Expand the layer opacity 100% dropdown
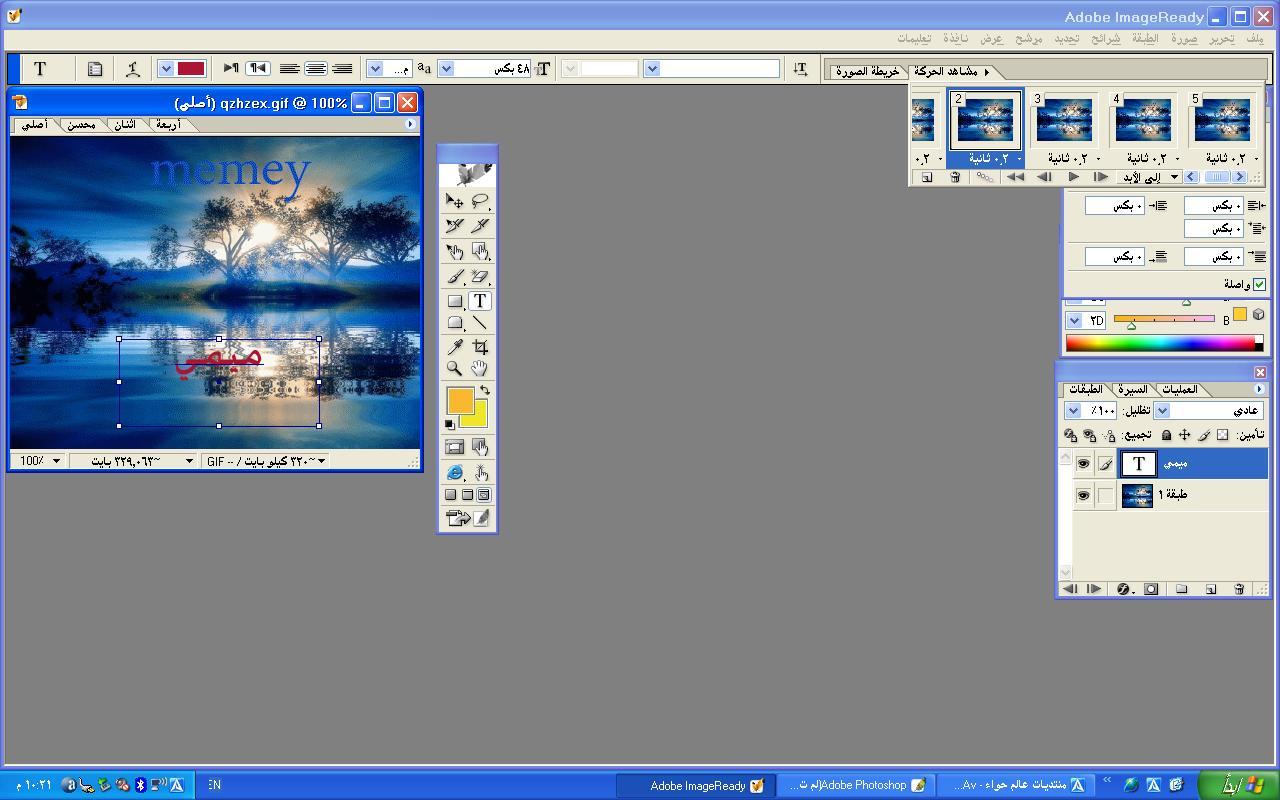 pyautogui.click(x=1073, y=411)
